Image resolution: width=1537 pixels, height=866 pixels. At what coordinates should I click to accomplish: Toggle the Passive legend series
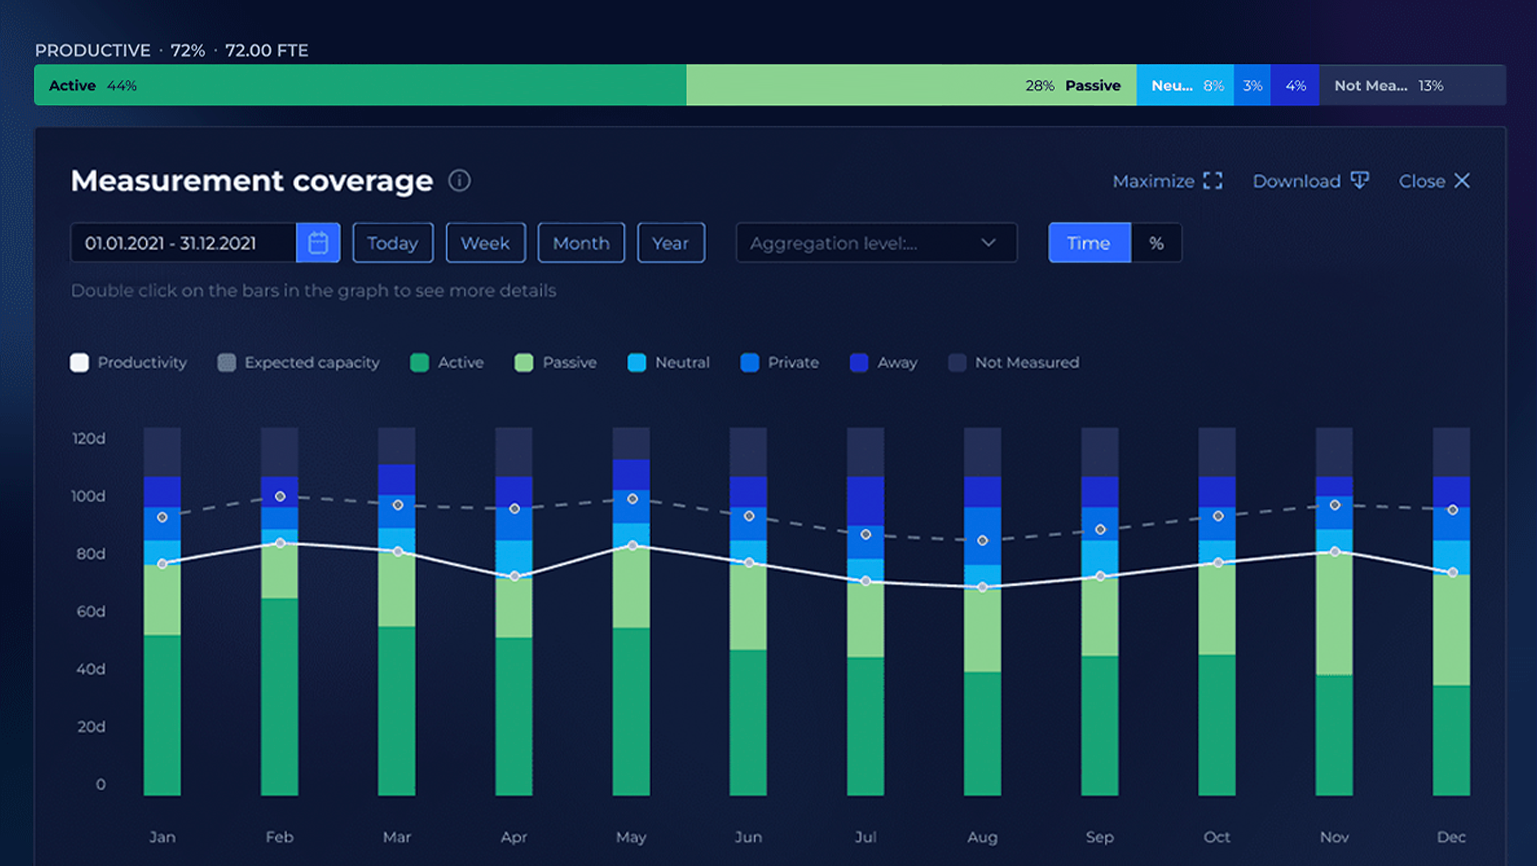(x=555, y=362)
